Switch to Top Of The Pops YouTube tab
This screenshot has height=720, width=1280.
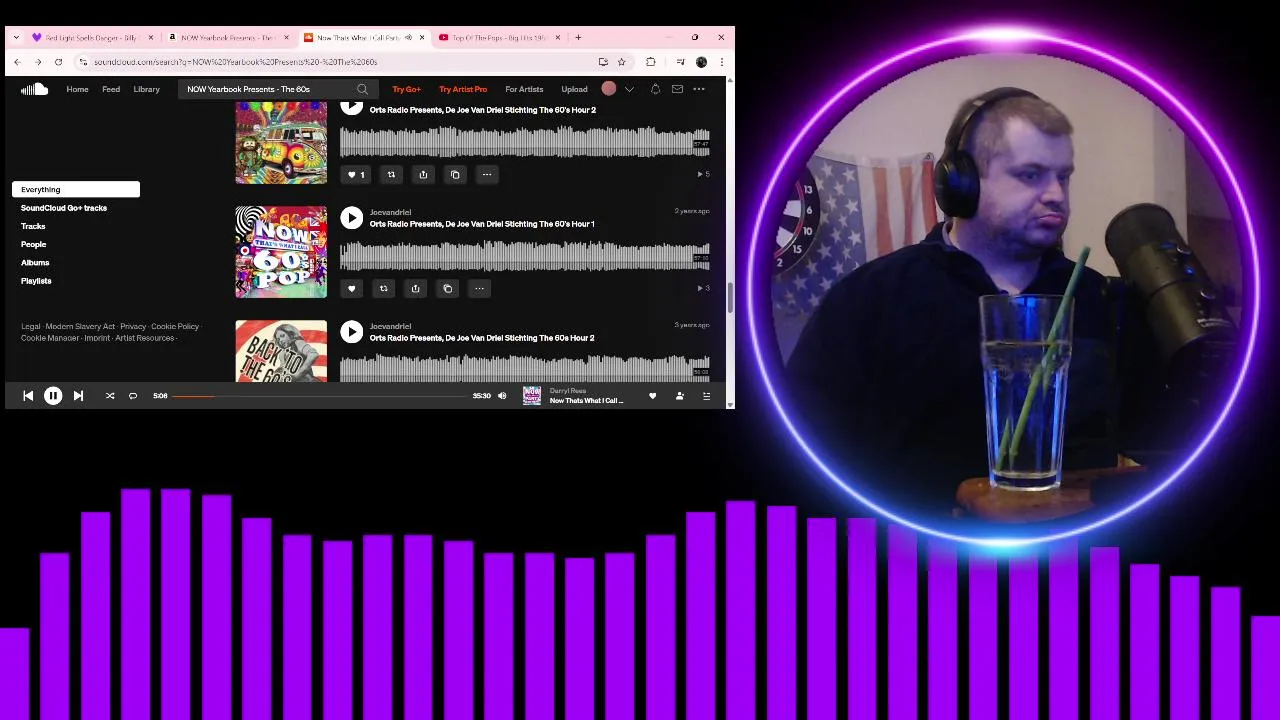click(499, 37)
